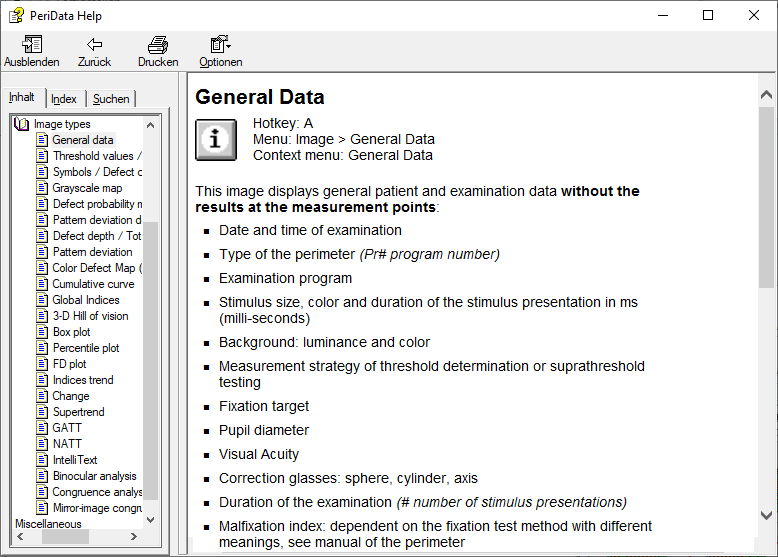Print the topic via Drucken icon
The image size is (778, 557).
tap(158, 45)
